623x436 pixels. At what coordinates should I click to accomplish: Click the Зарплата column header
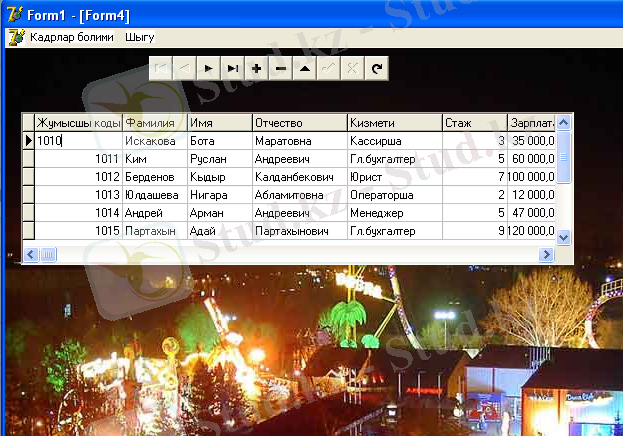(532, 123)
